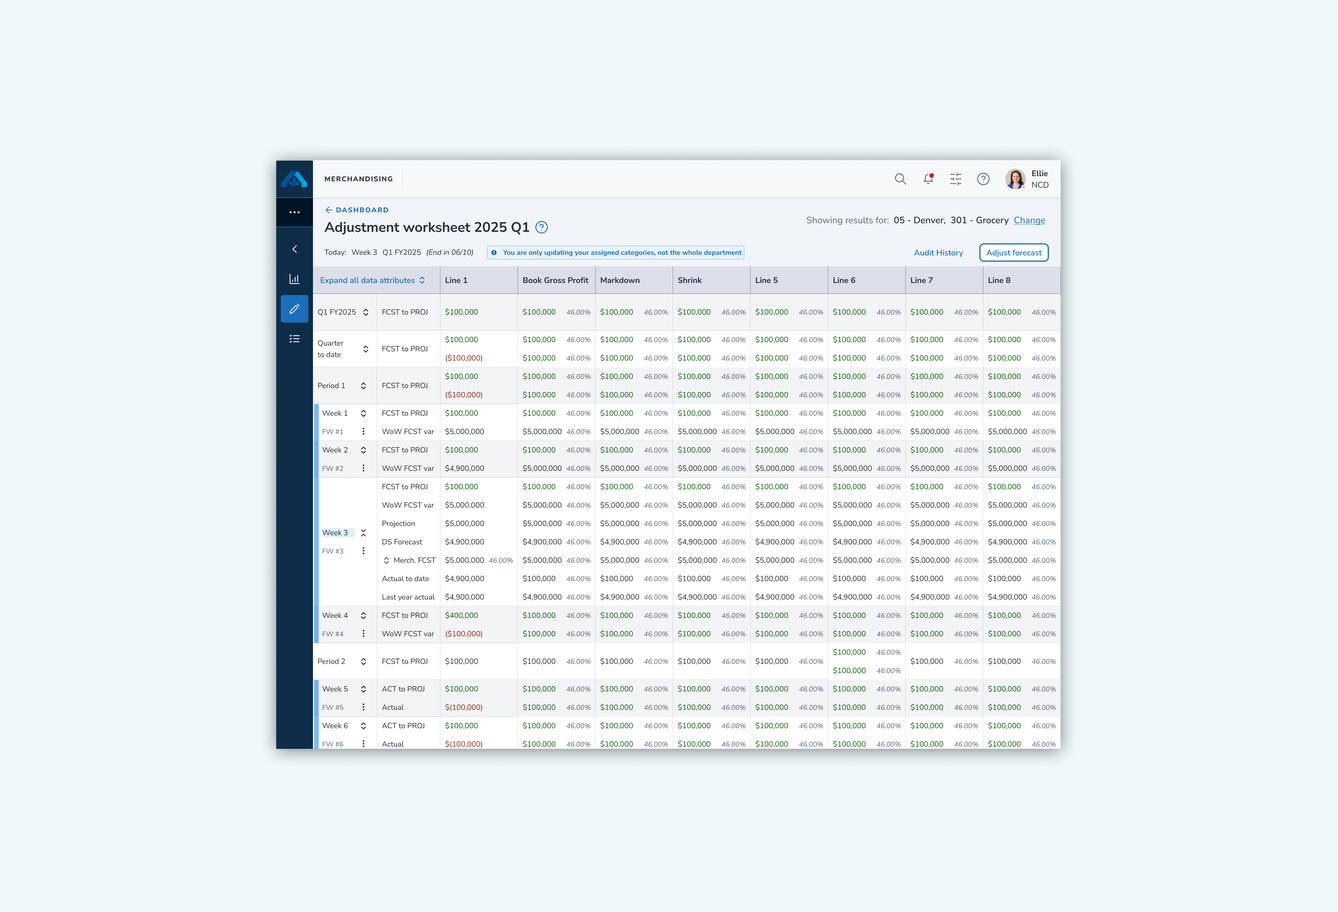Select the pencil edit icon in sidebar
This screenshot has height=912, width=1338.
click(294, 309)
